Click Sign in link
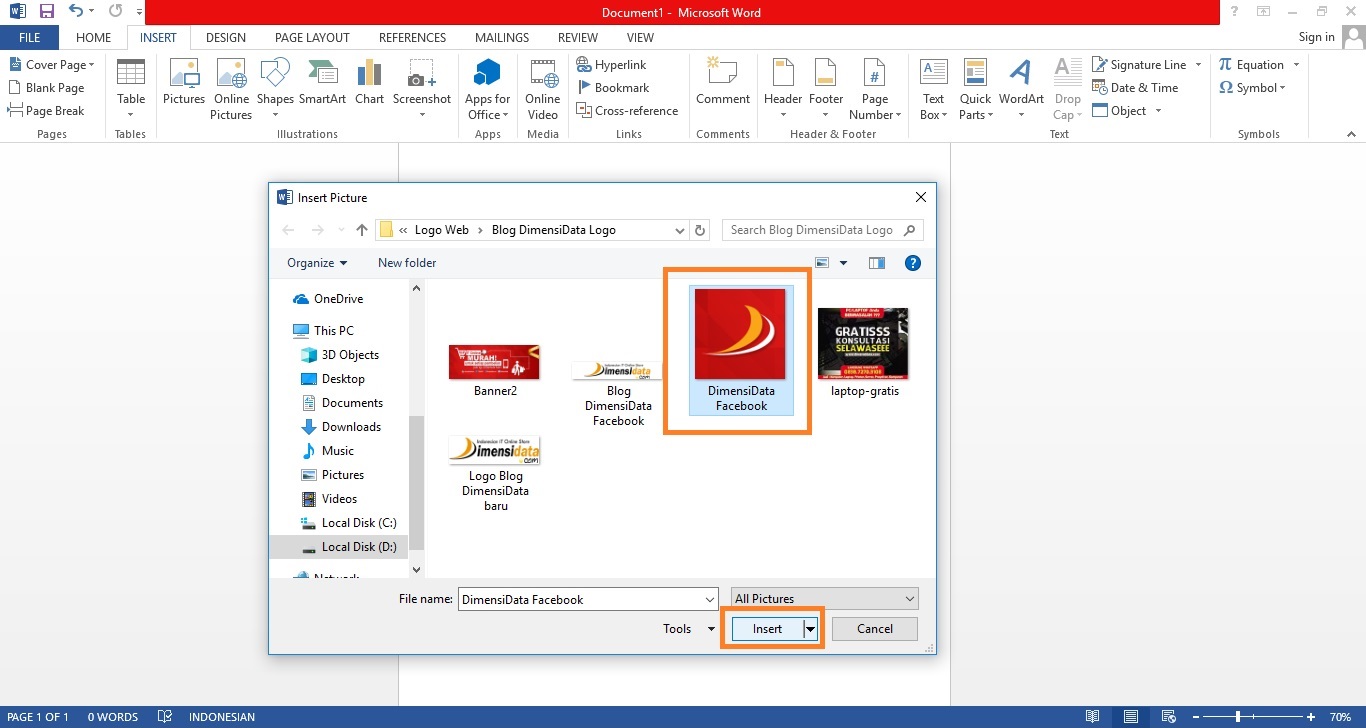The image size is (1366, 728). [x=1316, y=37]
